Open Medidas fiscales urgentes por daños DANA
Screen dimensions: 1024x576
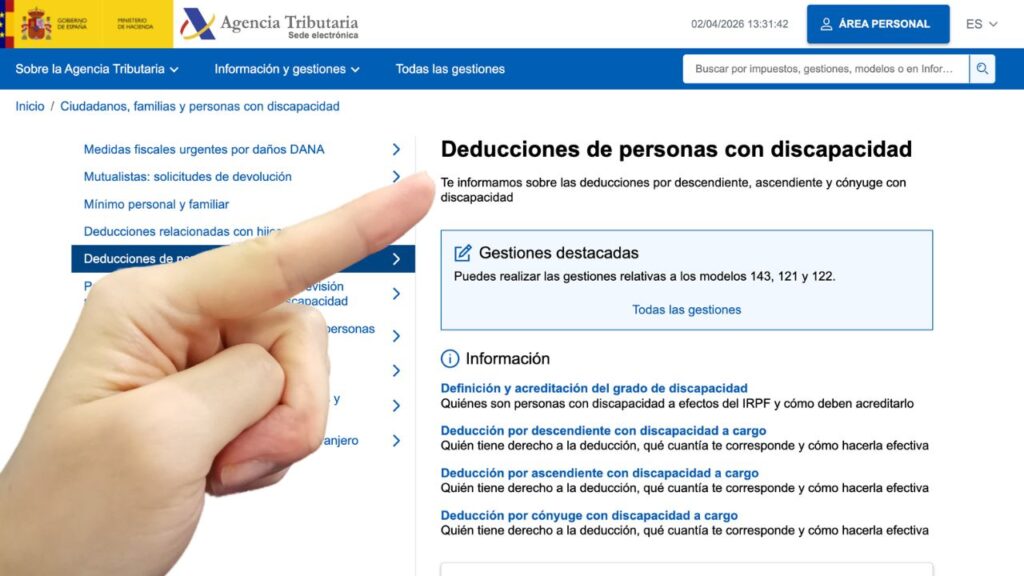coord(204,150)
